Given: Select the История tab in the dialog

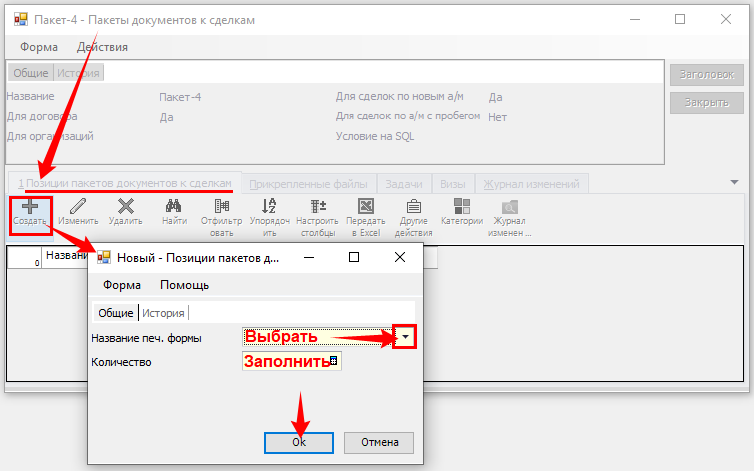Looking at the screenshot, I should tap(163, 313).
